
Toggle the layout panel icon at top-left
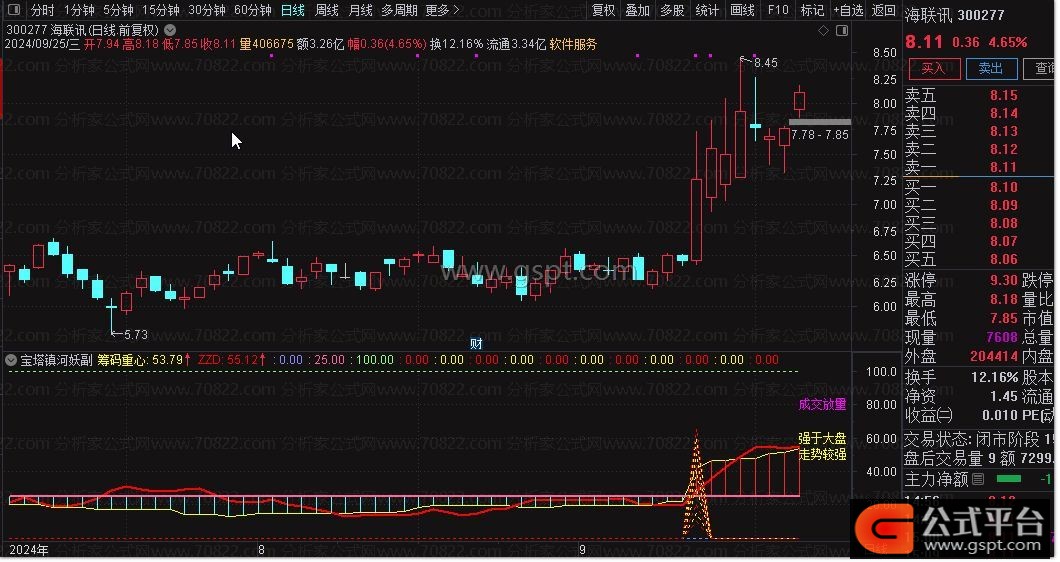(14, 10)
